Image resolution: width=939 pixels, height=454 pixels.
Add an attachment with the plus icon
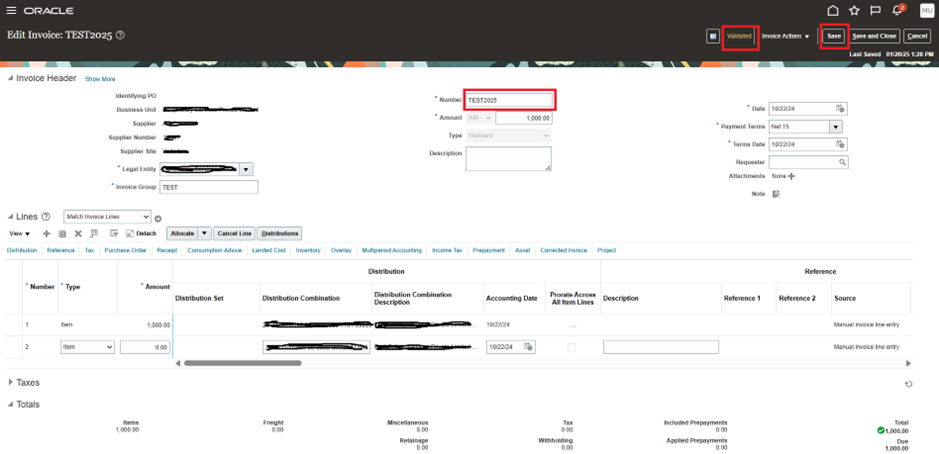(791, 176)
